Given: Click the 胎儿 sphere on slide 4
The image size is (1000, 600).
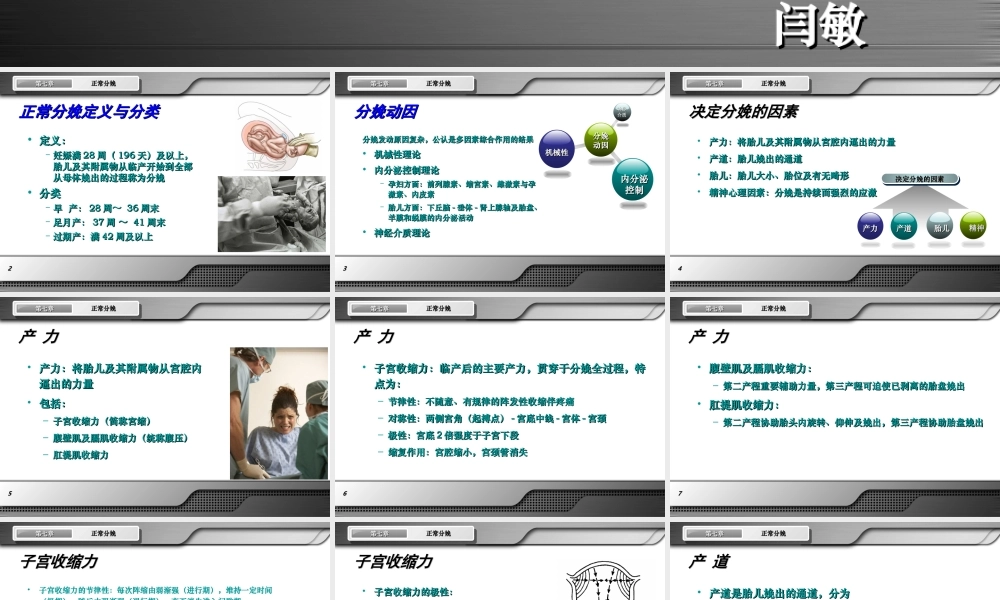Looking at the screenshot, I should tap(940, 227).
